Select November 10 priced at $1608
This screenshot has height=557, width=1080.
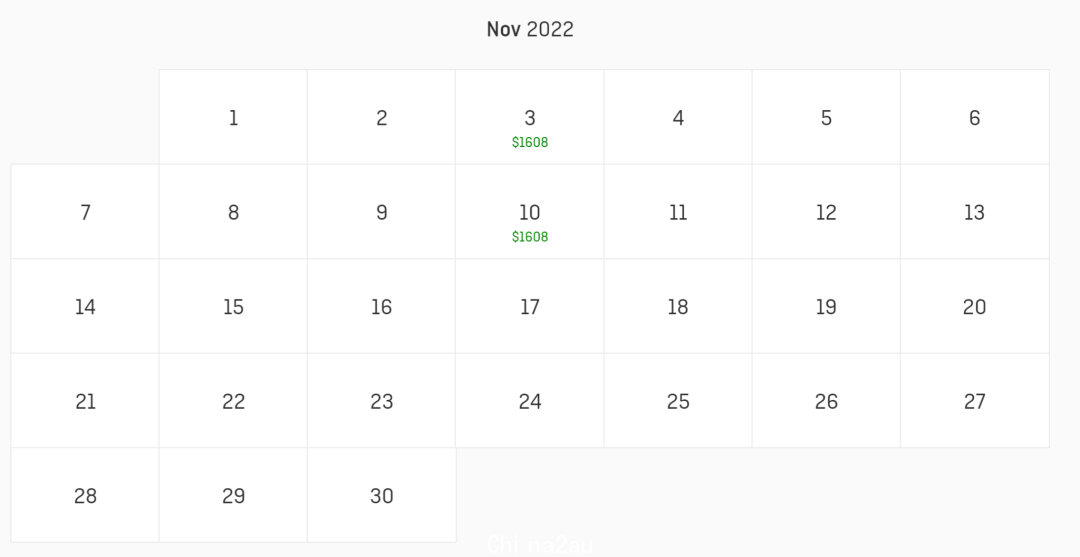coord(530,211)
